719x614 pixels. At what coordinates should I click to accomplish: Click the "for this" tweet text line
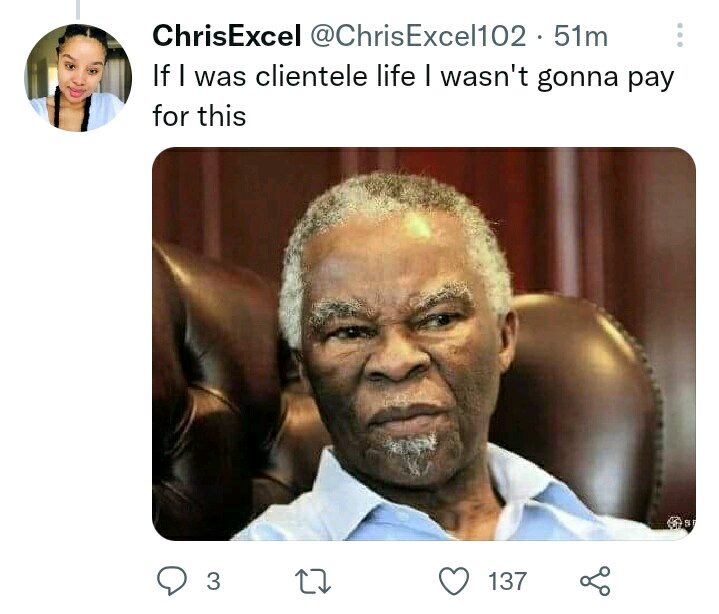(199, 116)
